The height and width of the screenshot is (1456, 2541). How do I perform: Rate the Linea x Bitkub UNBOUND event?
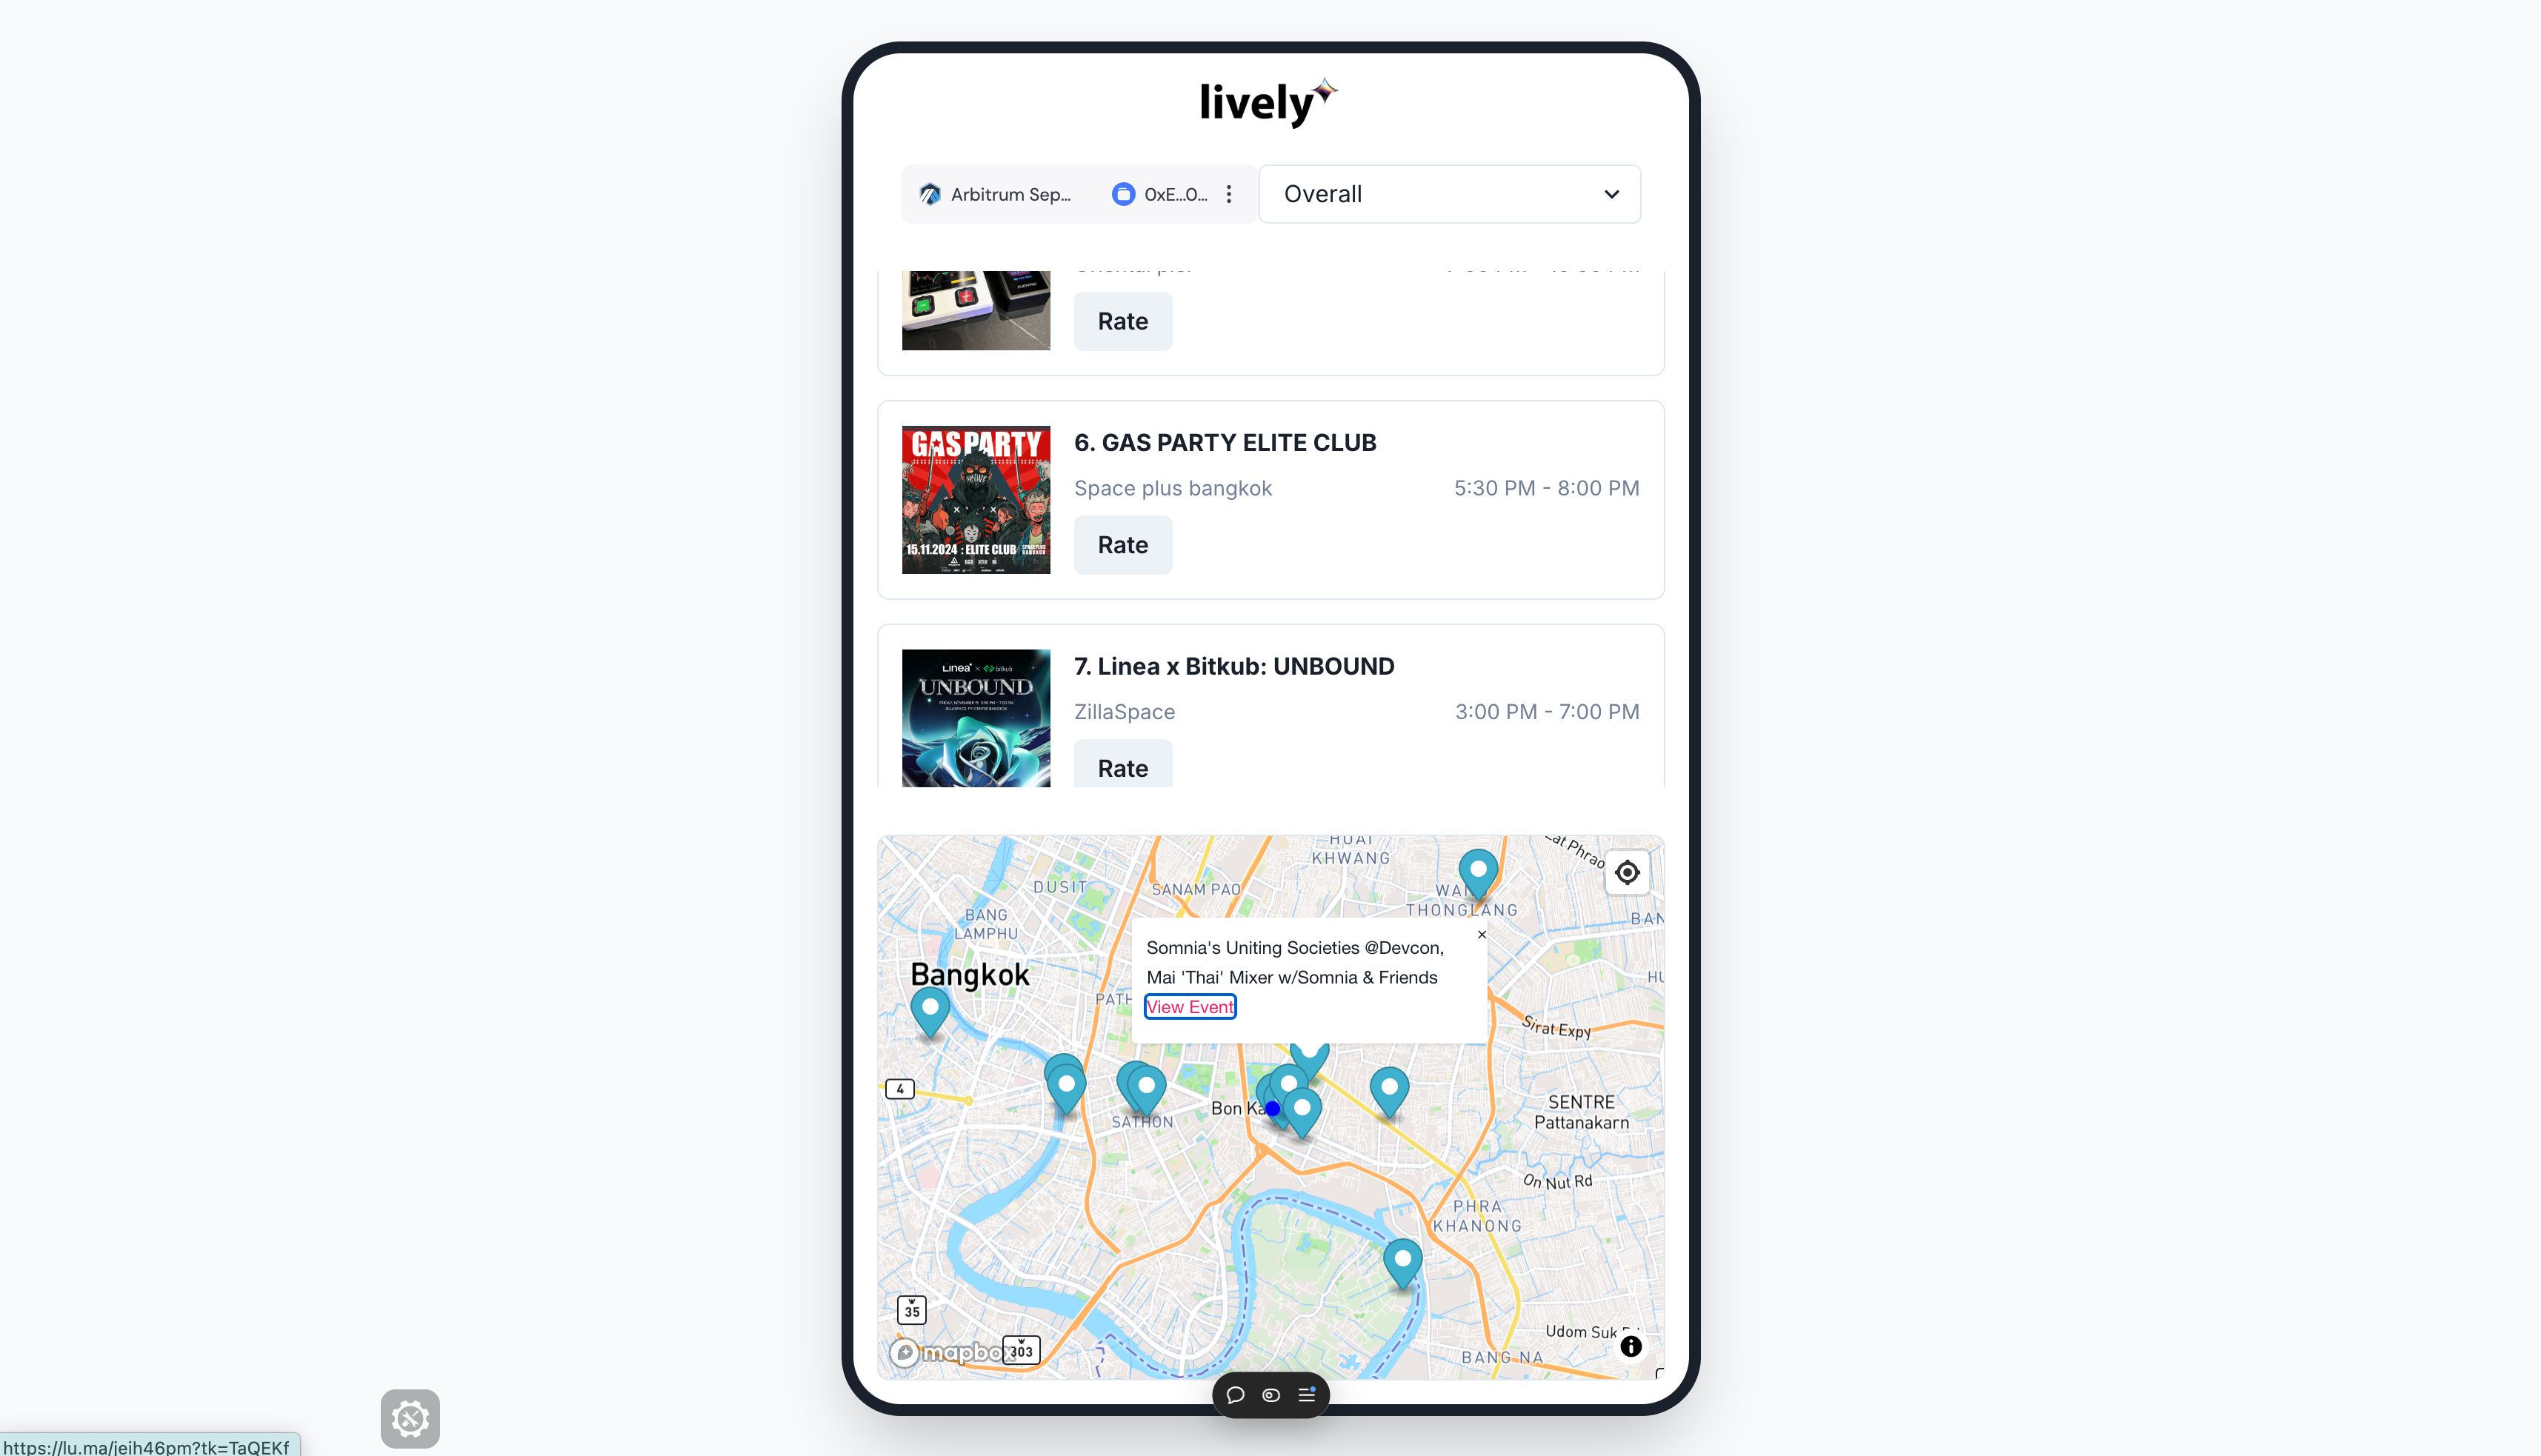click(1122, 767)
